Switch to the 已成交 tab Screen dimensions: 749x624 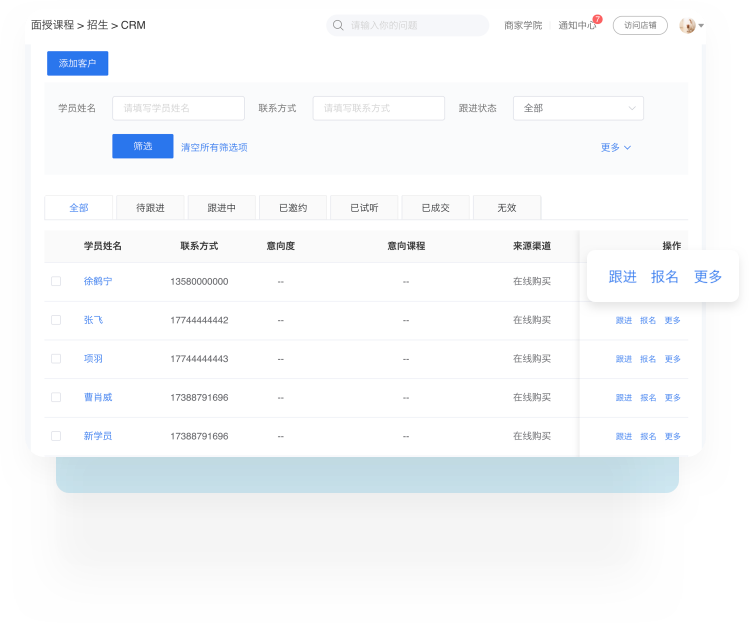[435, 208]
